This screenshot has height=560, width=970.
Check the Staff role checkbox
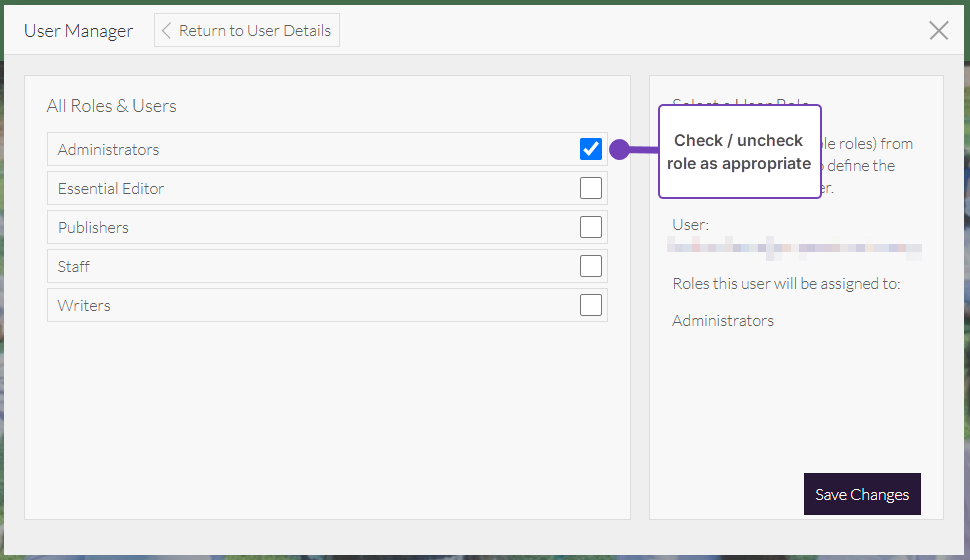pos(591,266)
